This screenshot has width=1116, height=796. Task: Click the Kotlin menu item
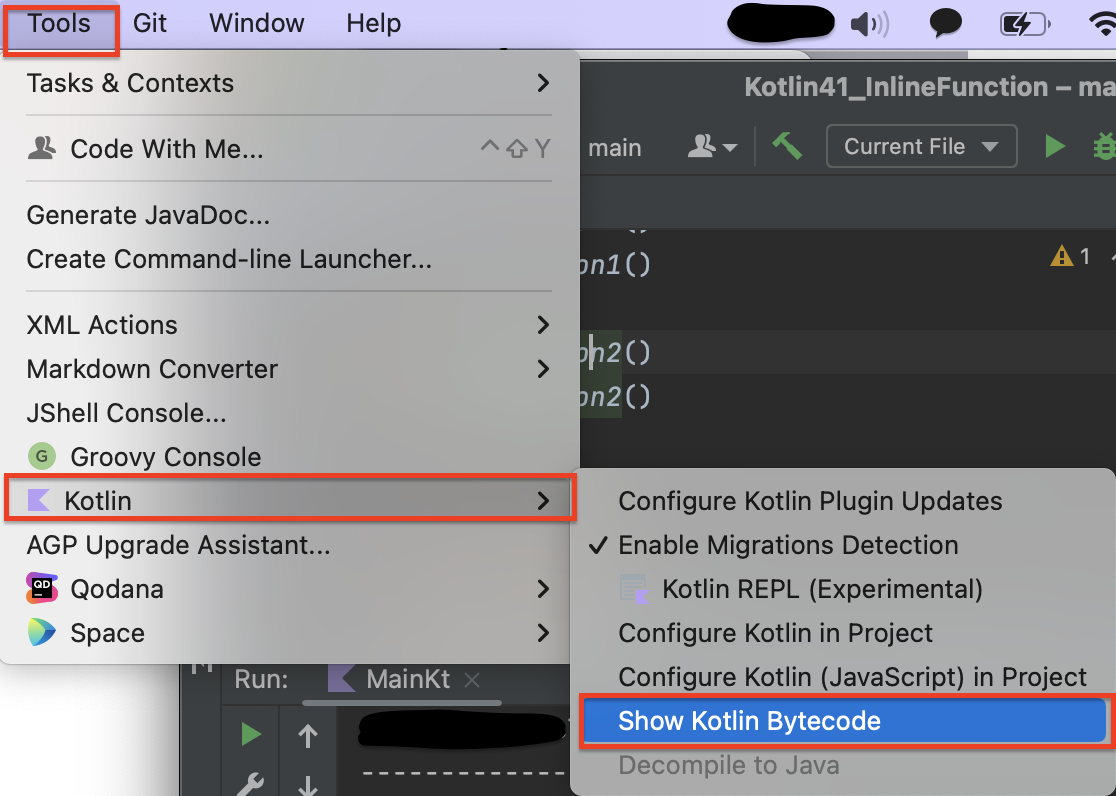coord(289,501)
